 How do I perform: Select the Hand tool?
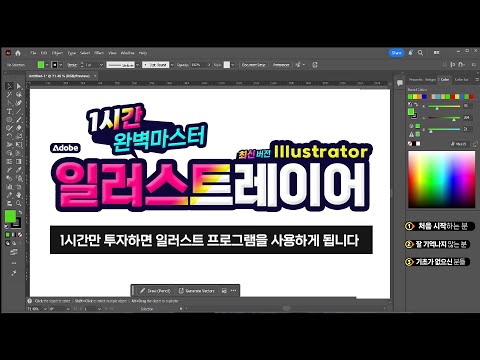click(19, 195)
